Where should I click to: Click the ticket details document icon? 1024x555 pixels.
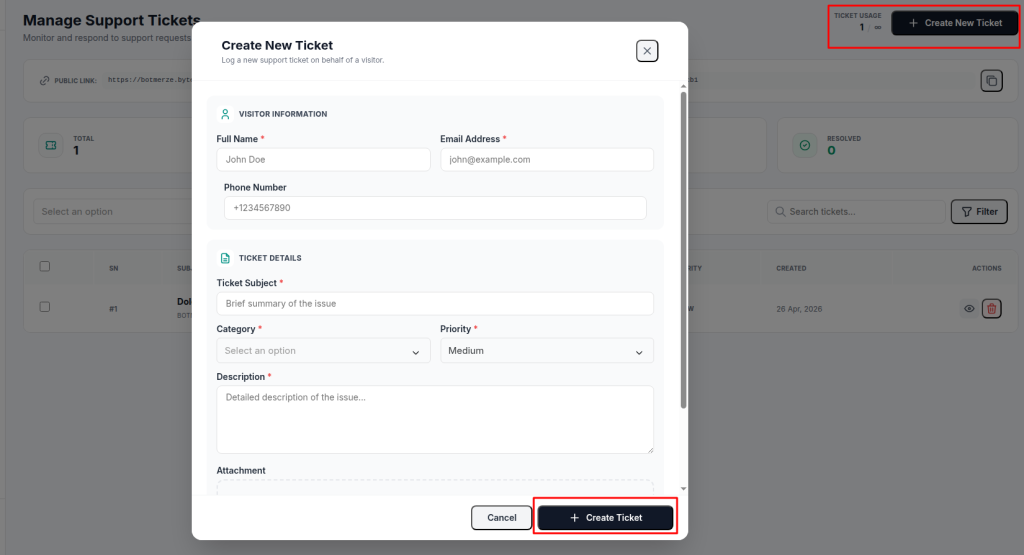(x=225, y=258)
